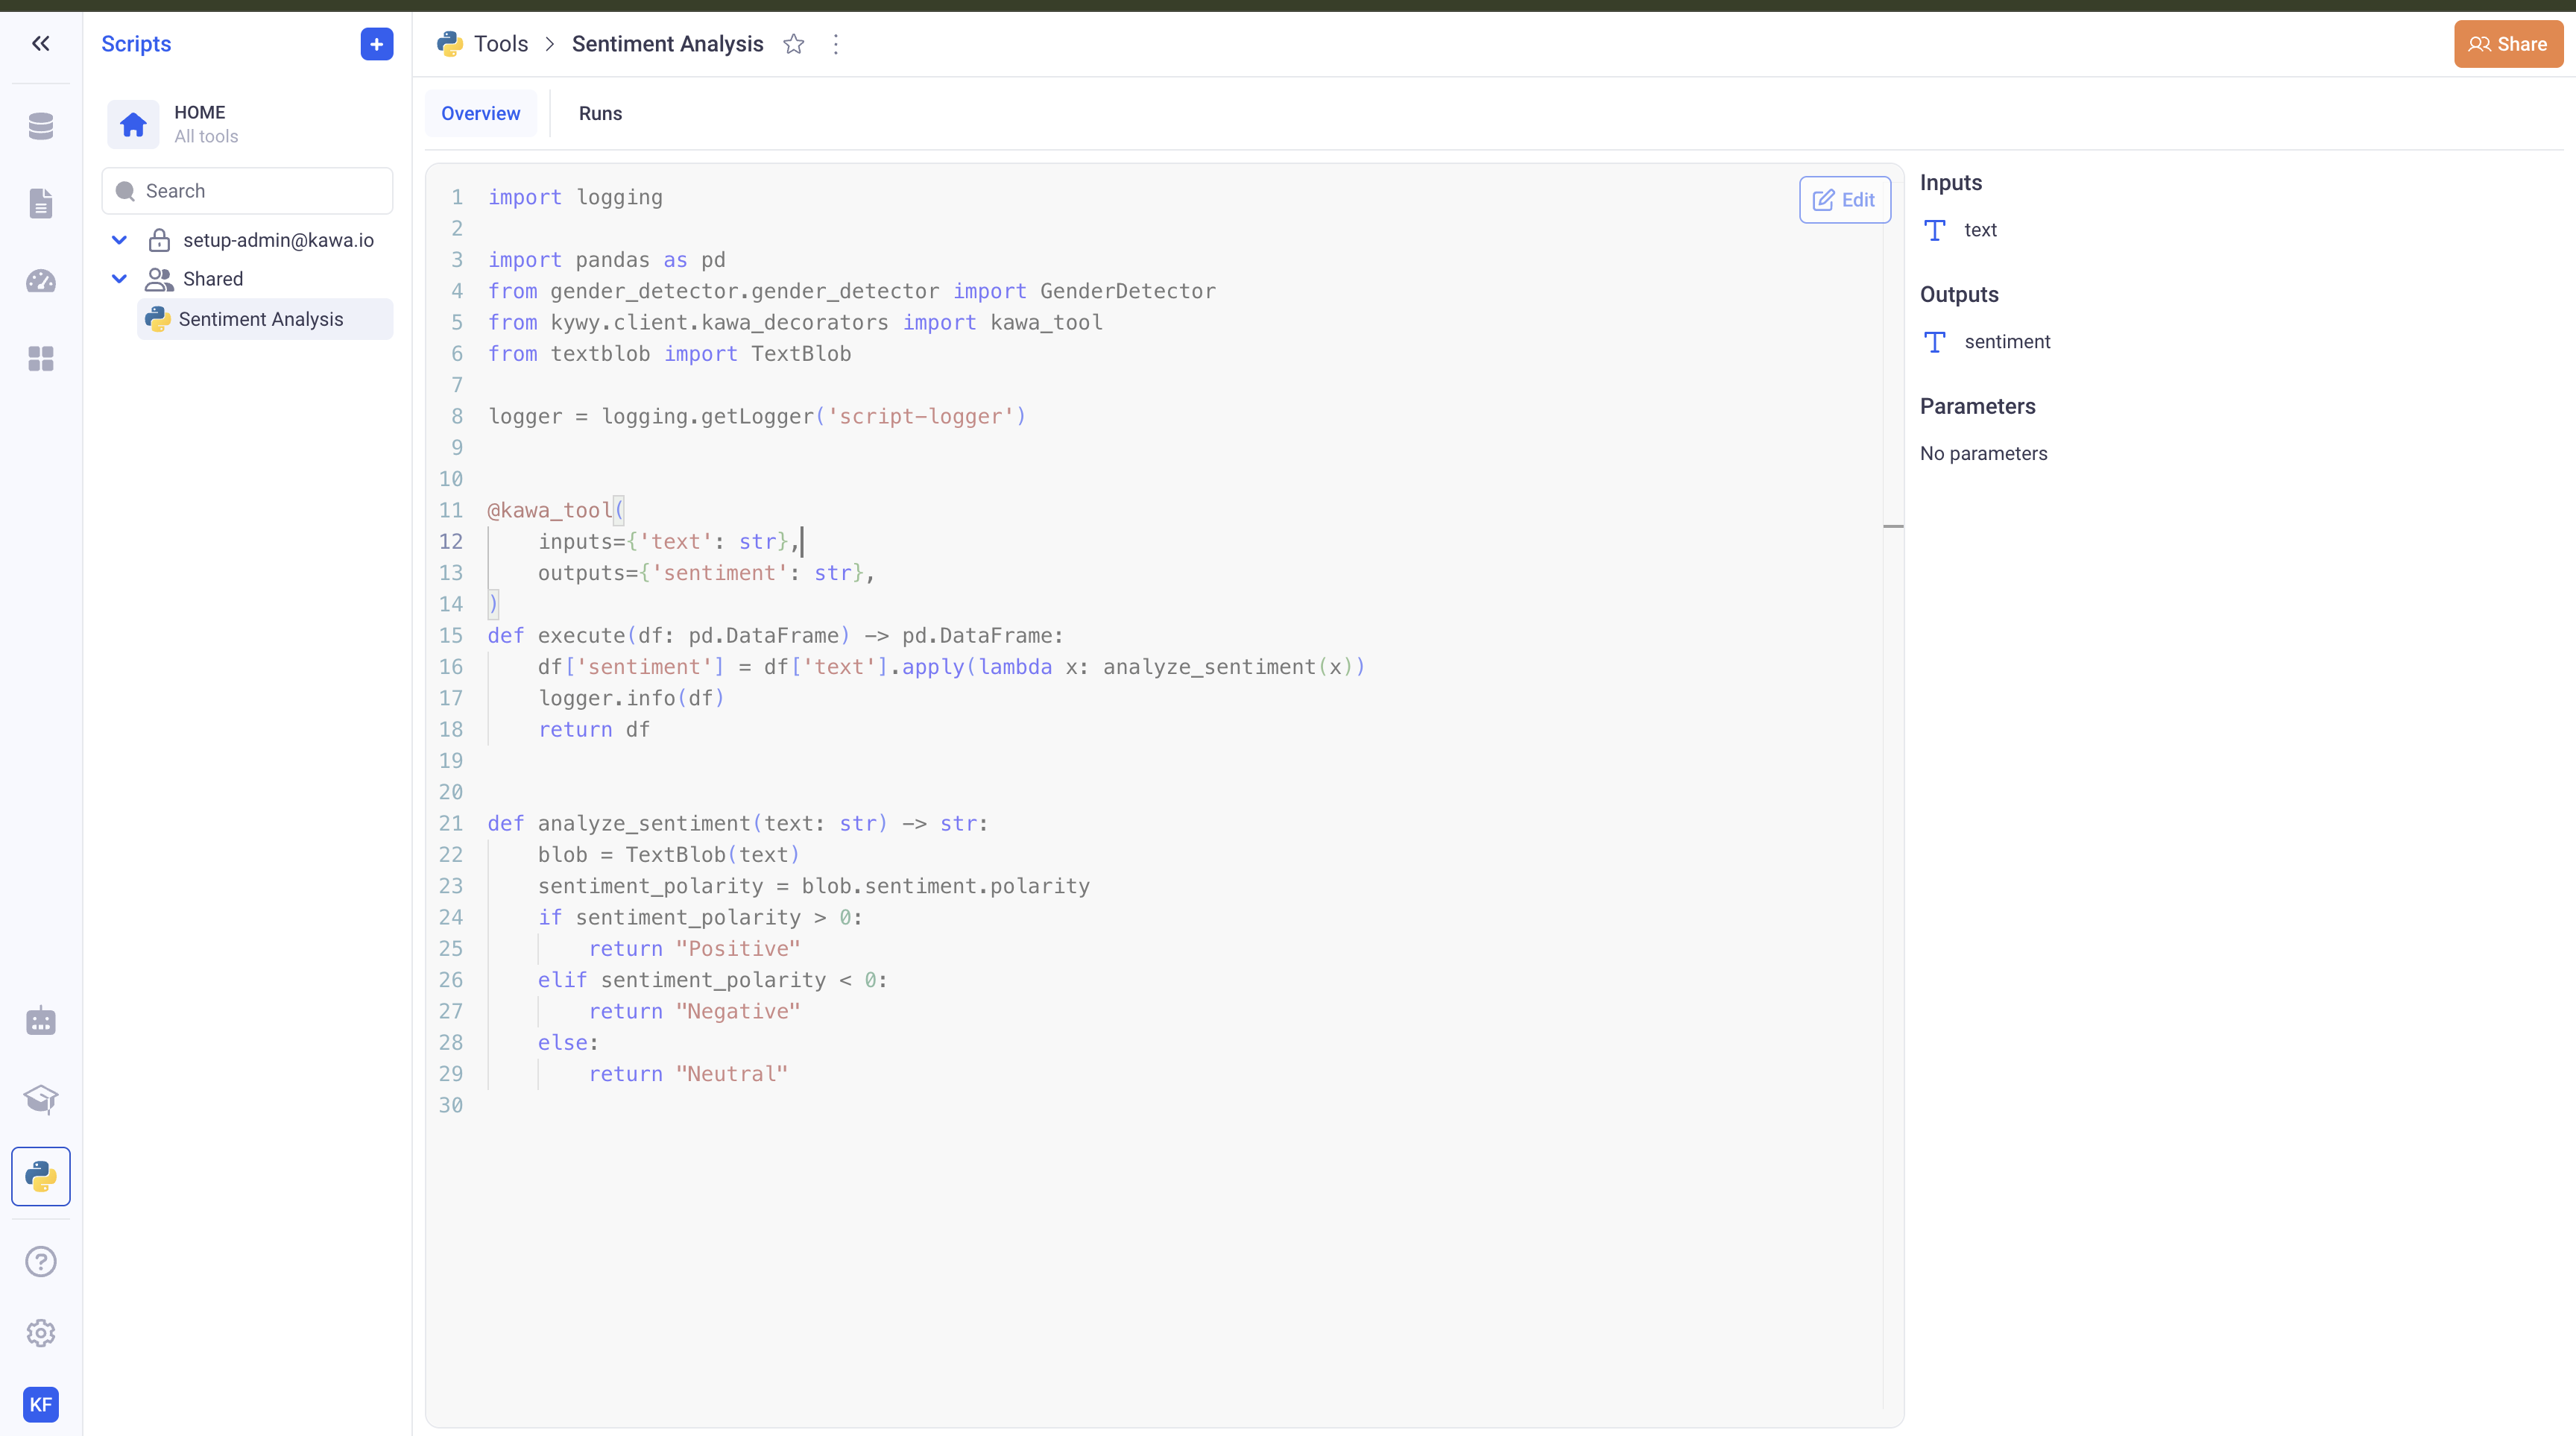Open HOME All tools entry

coord(248,124)
